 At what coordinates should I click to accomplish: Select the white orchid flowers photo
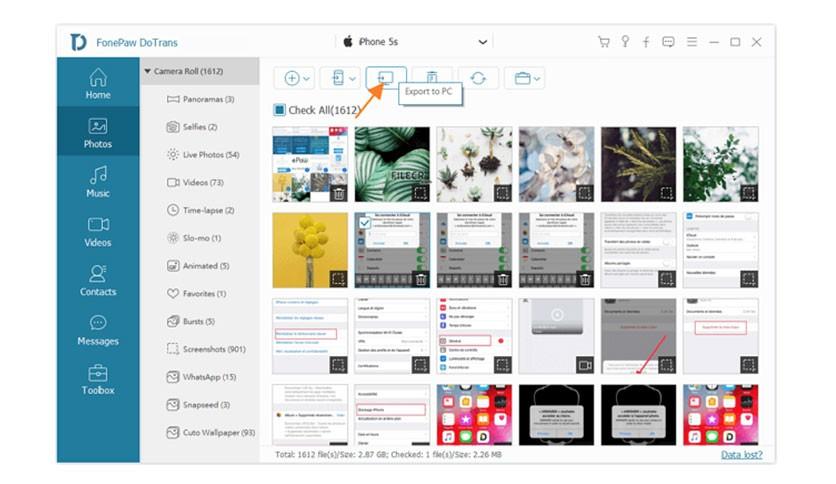556,164
